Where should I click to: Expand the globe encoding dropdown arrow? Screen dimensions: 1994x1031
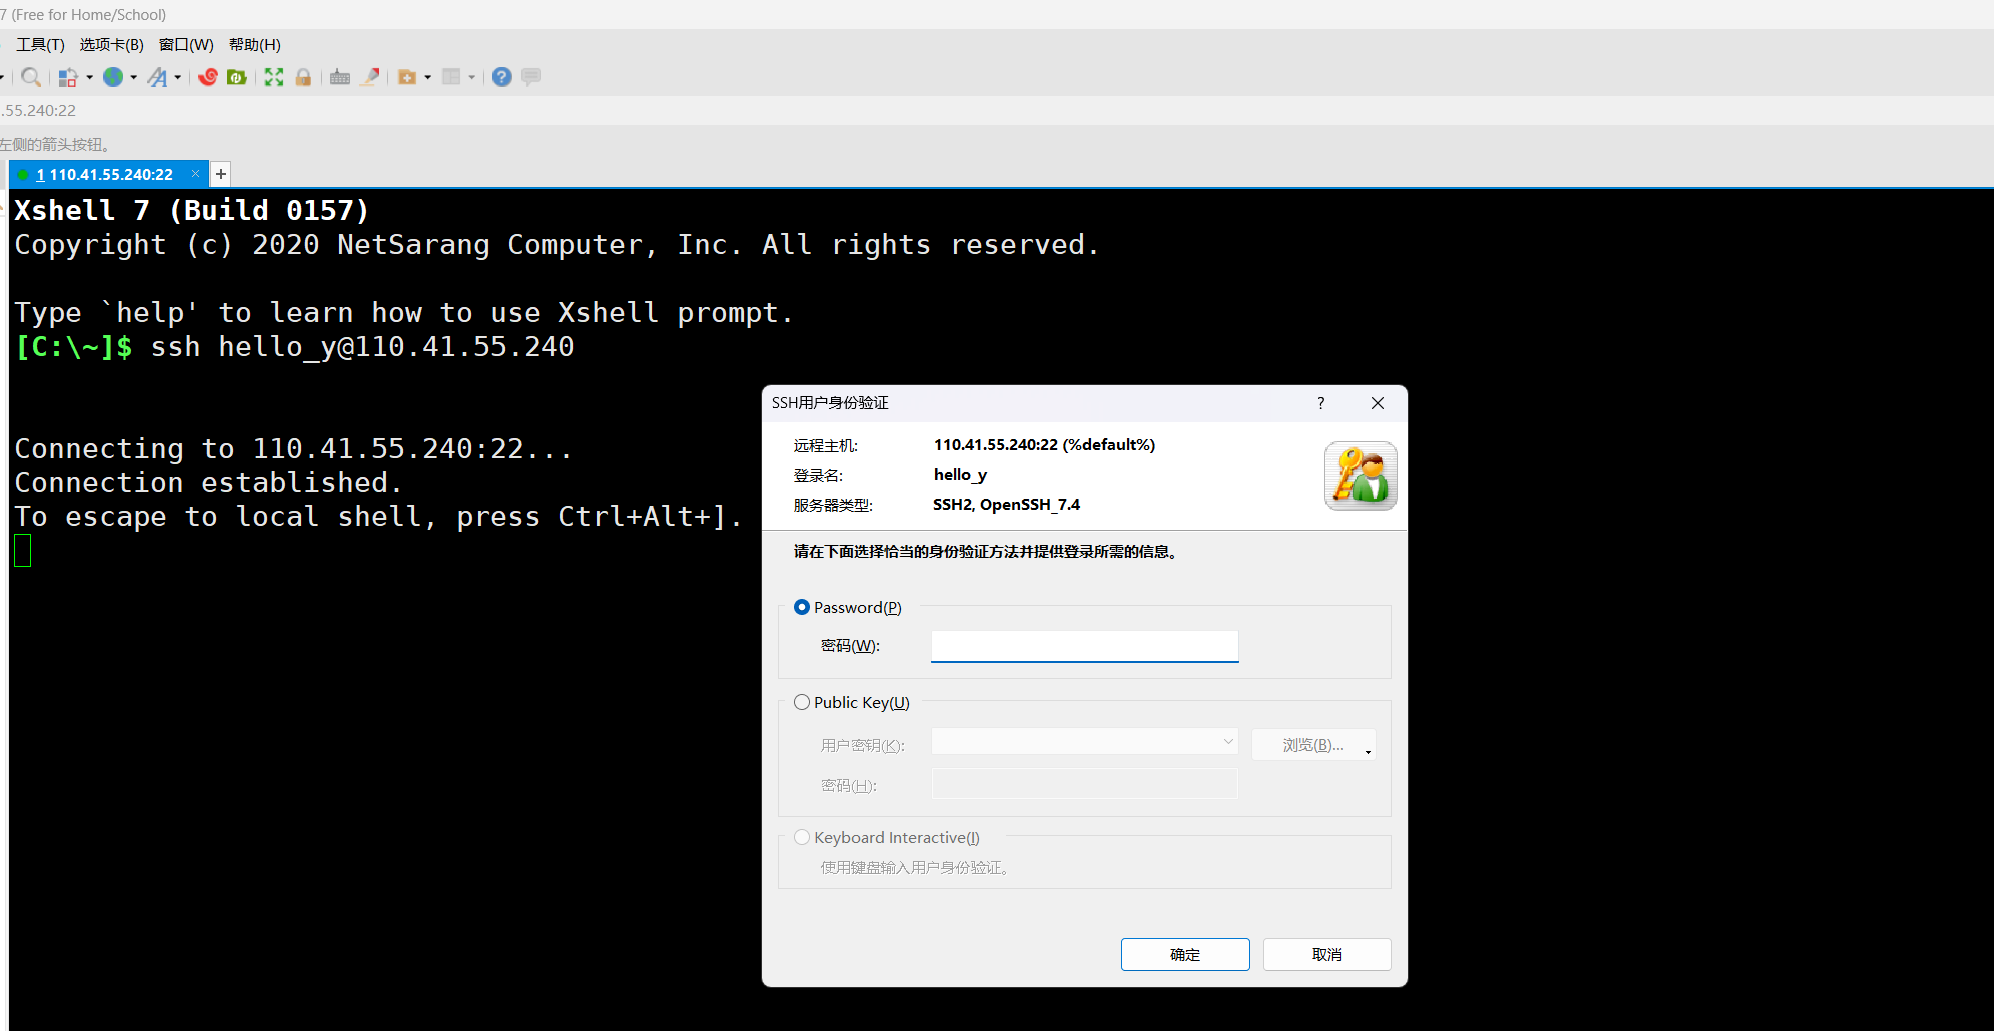pos(134,77)
